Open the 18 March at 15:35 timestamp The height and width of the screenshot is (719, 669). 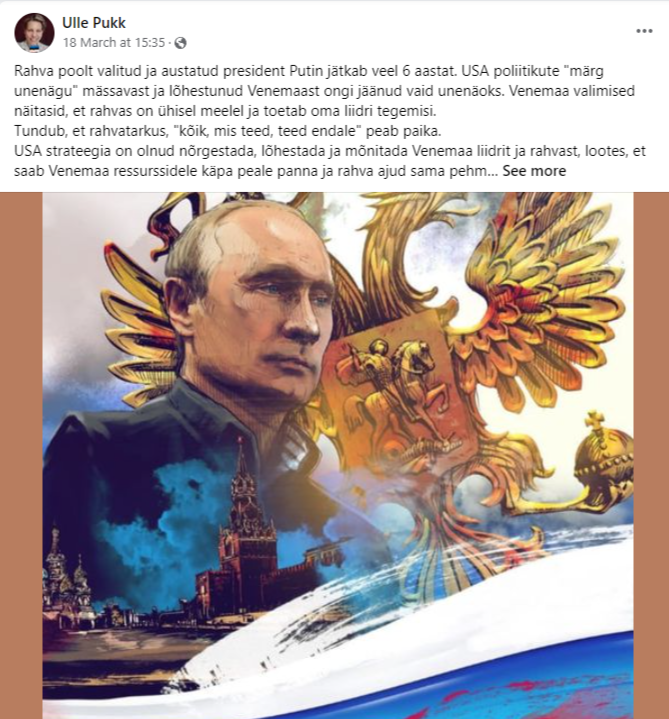coord(114,43)
